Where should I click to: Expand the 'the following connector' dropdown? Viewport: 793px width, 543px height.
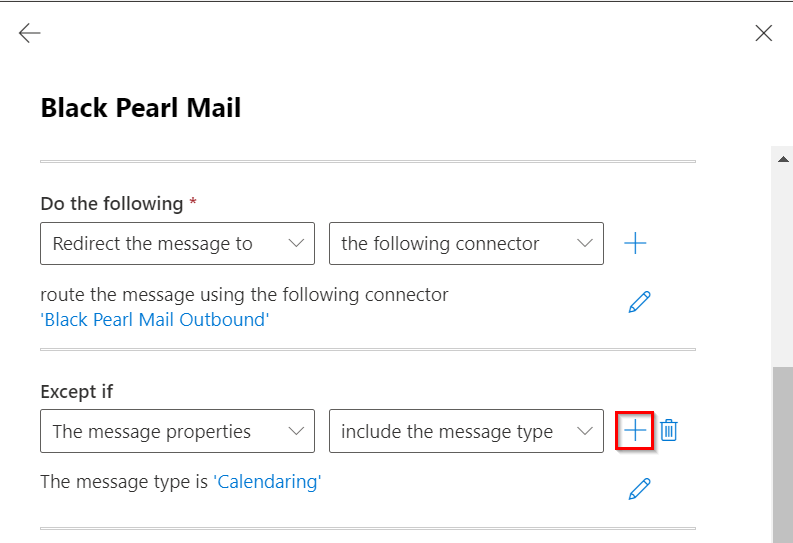[x=465, y=243]
